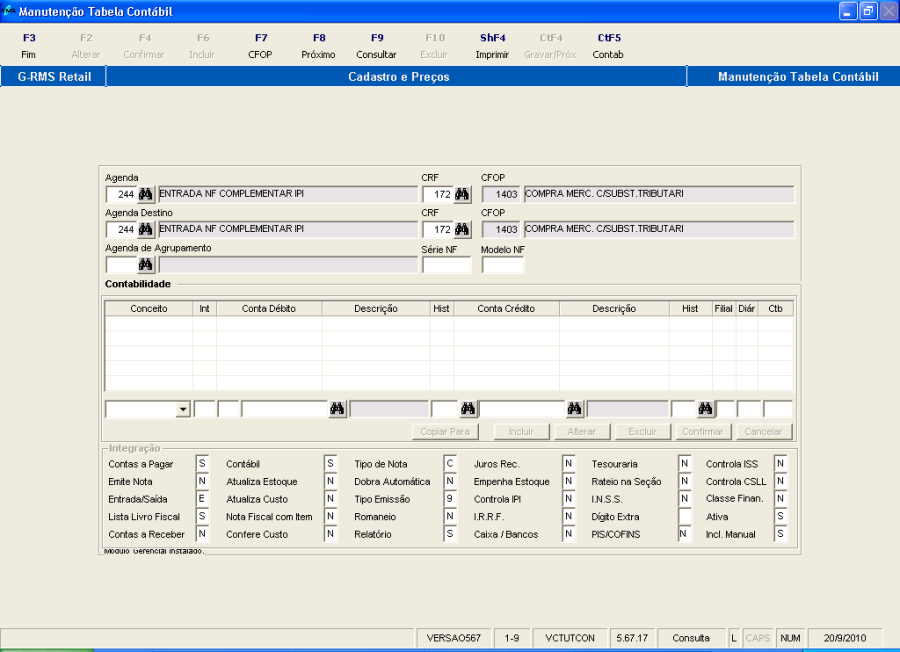
Task: Click the Modelo NF input field
Action: (502, 265)
